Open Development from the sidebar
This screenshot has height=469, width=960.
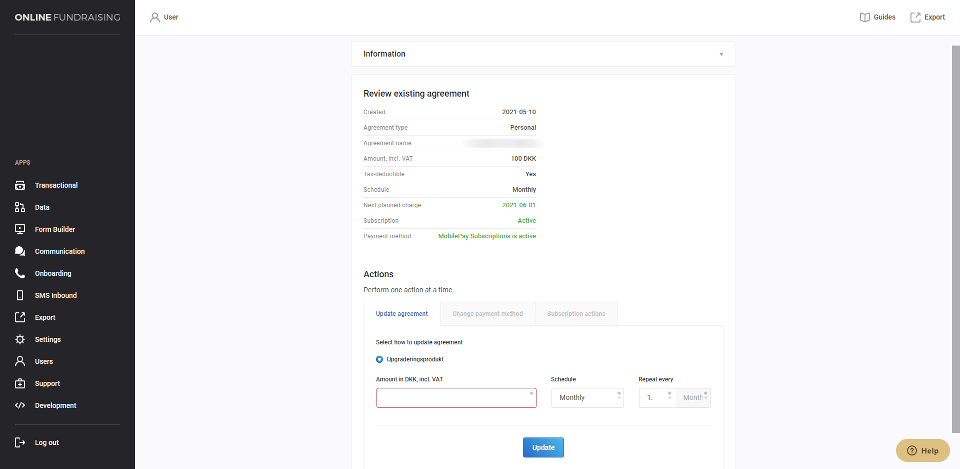tap(56, 405)
